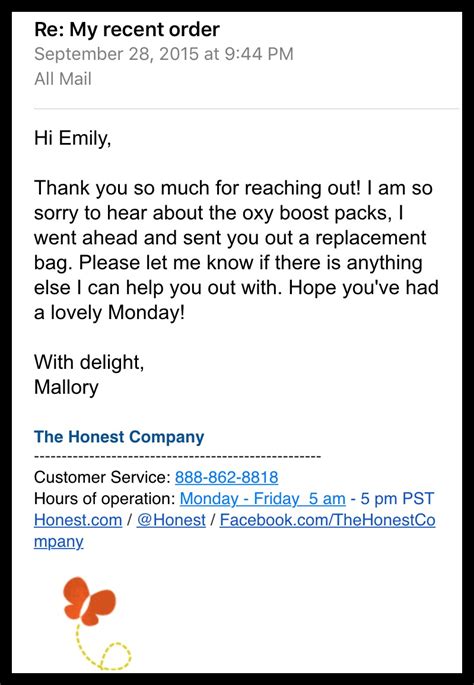This screenshot has width=474, height=685.
Task: Call customer service number 888-862-8818
Action: [226, 477]
